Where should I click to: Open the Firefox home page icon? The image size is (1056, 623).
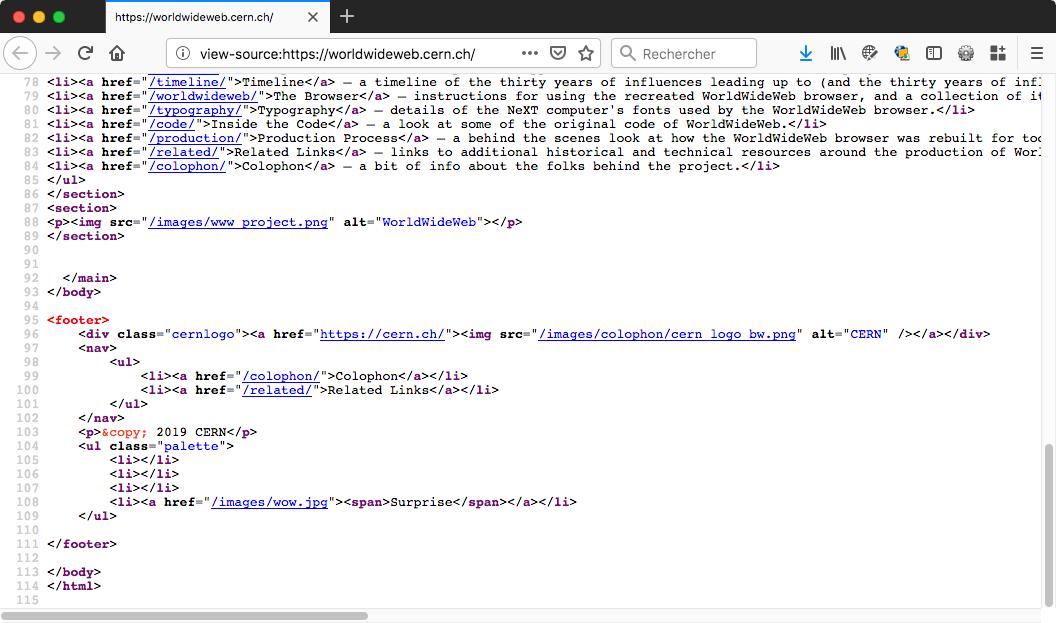click(x=117, y=53)
